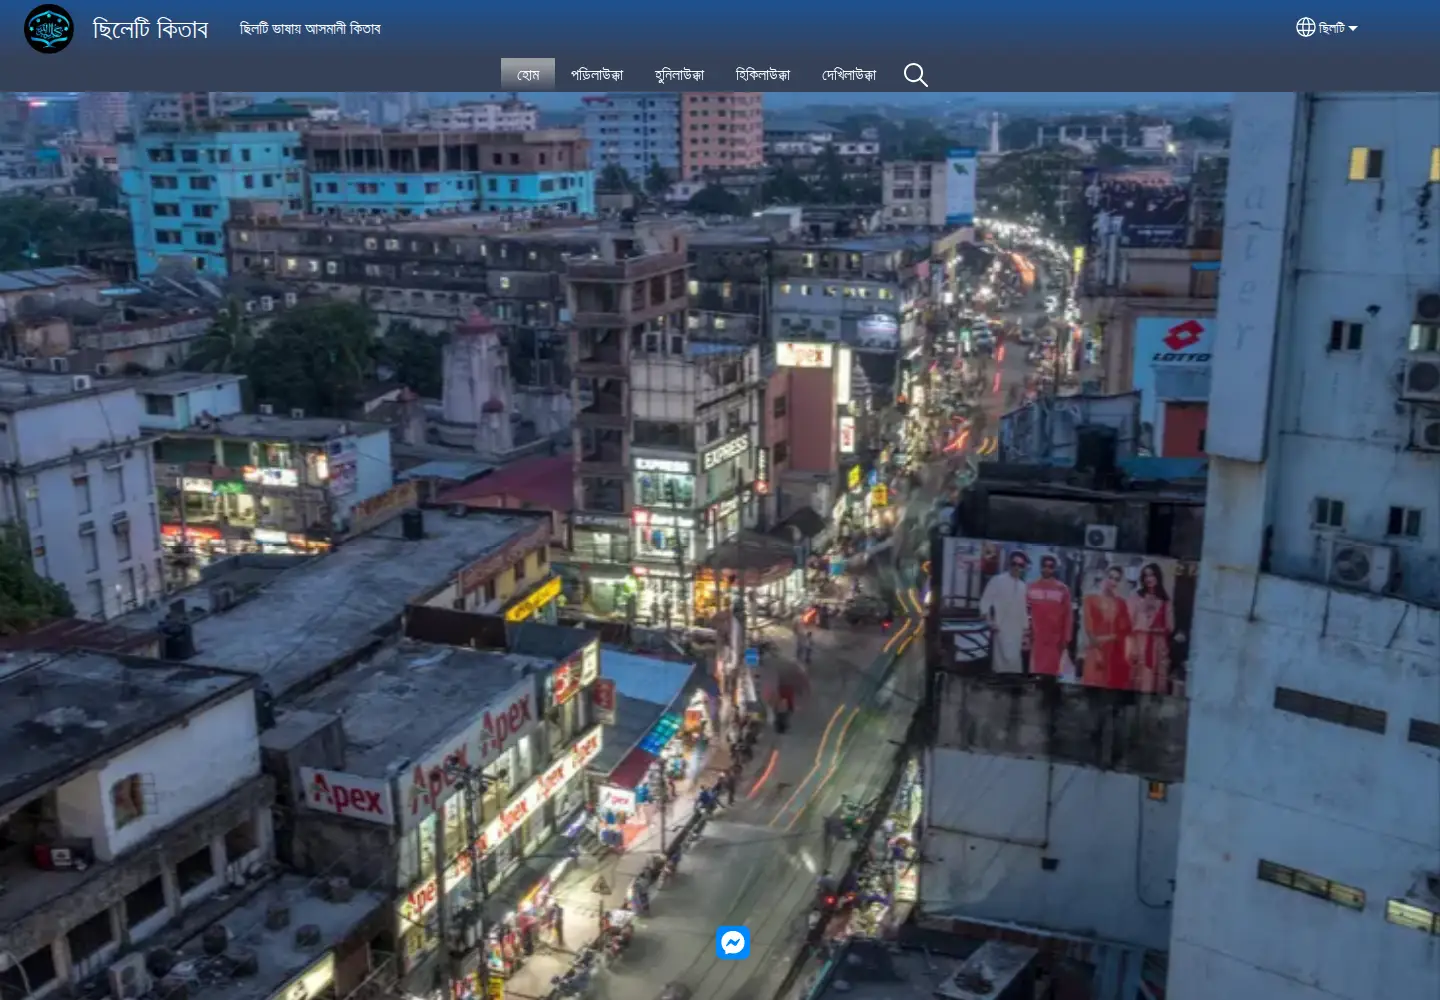Click the ছিলেটি কিতাব site title
This screenshot has width=1440, height=1000.
tap(150, 29)
